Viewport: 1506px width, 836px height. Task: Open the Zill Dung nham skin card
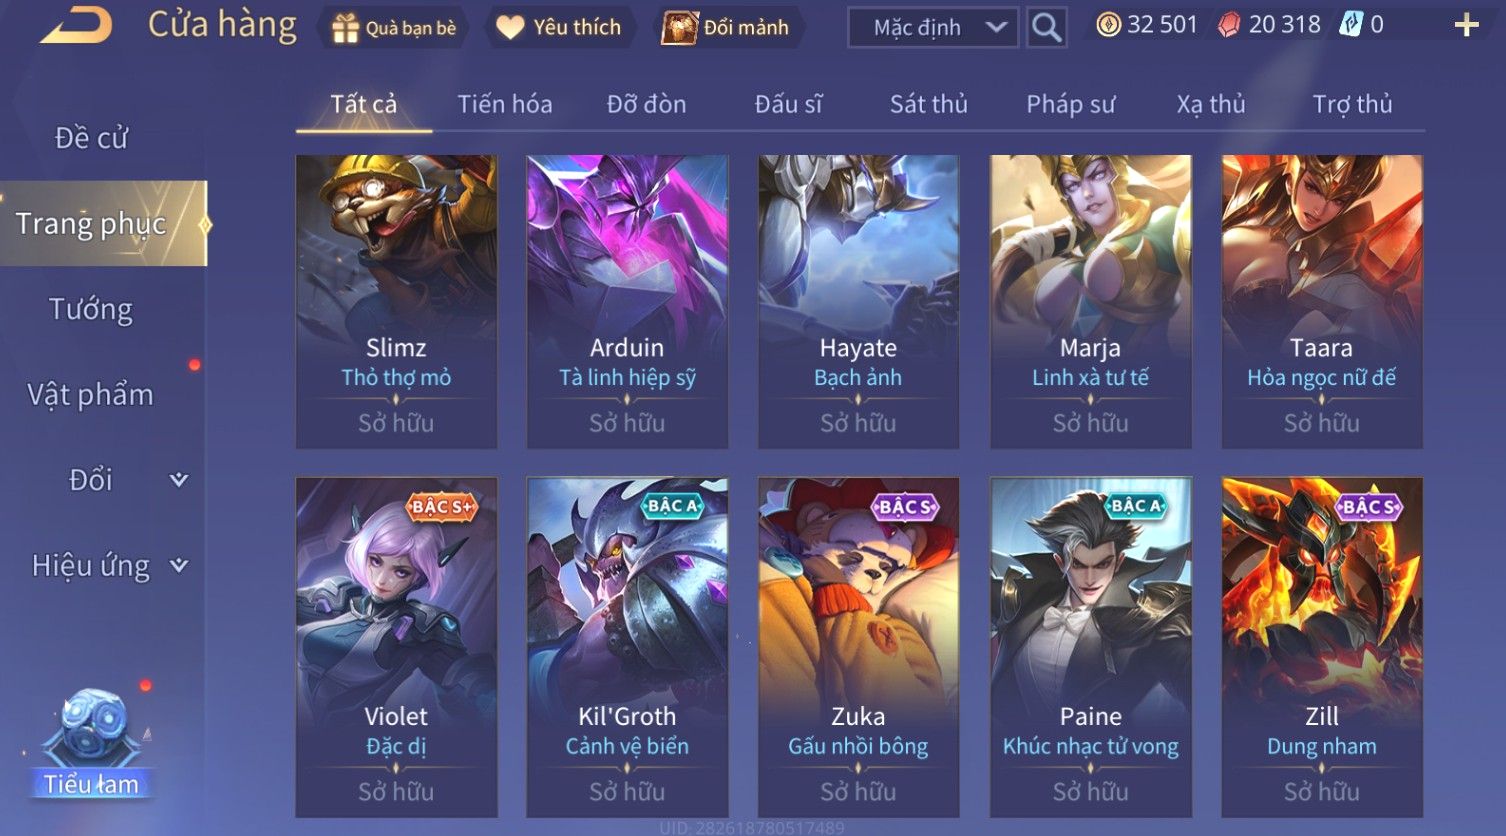pyautogui.click(x=1322, y=647)
